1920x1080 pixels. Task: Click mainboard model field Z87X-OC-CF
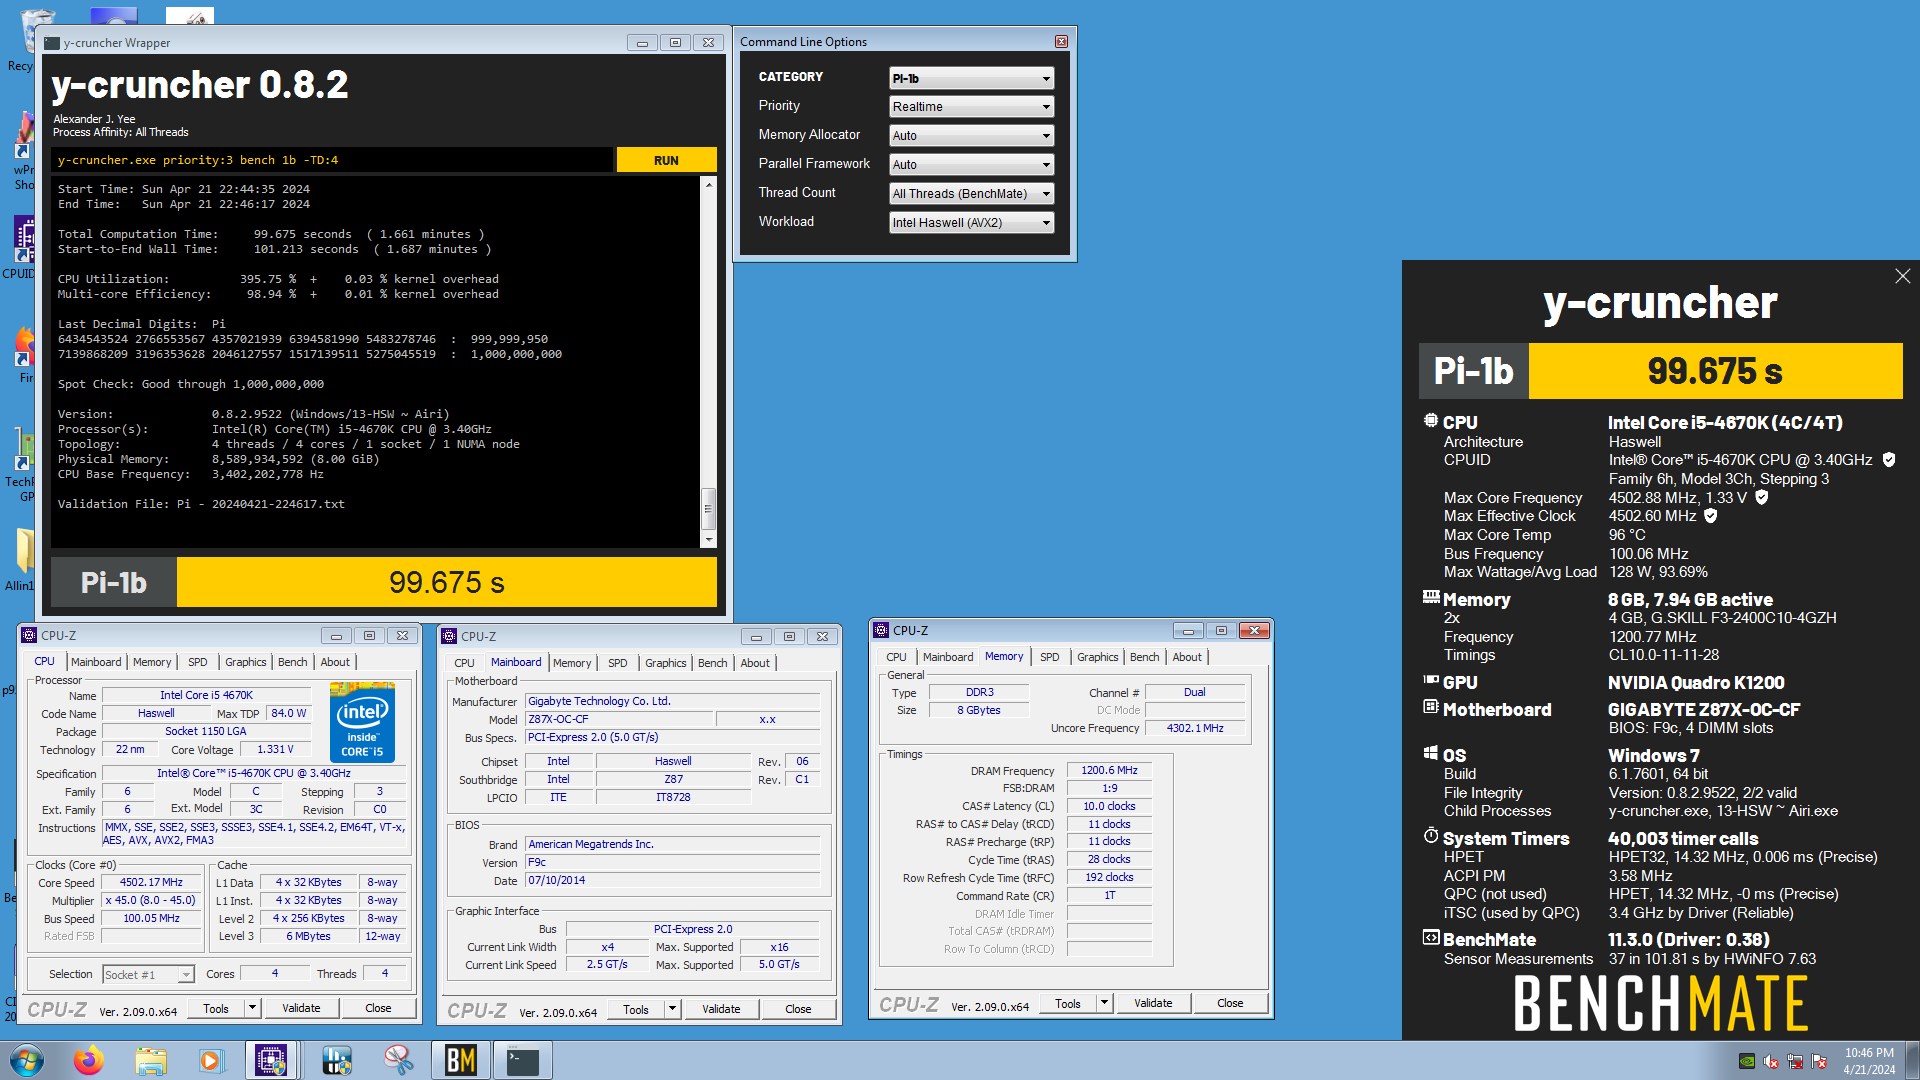619,719
